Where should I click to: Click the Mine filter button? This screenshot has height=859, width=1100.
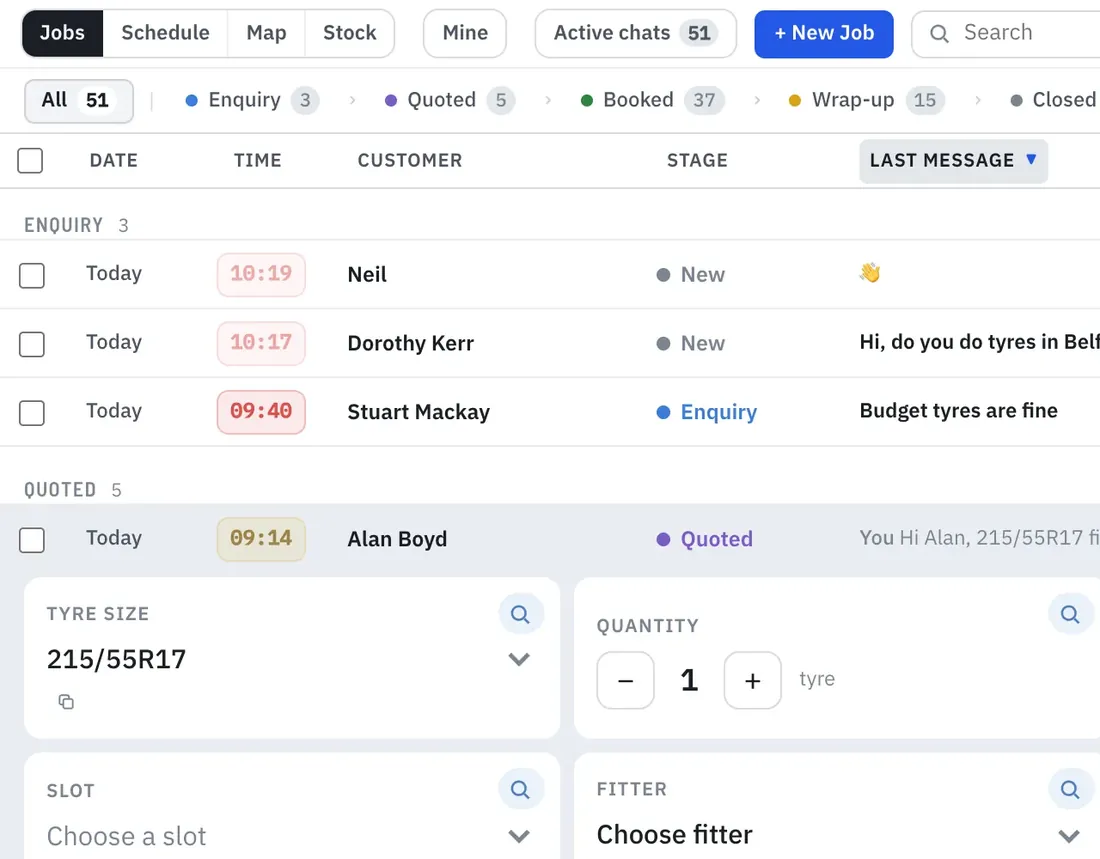coord(465,33)
